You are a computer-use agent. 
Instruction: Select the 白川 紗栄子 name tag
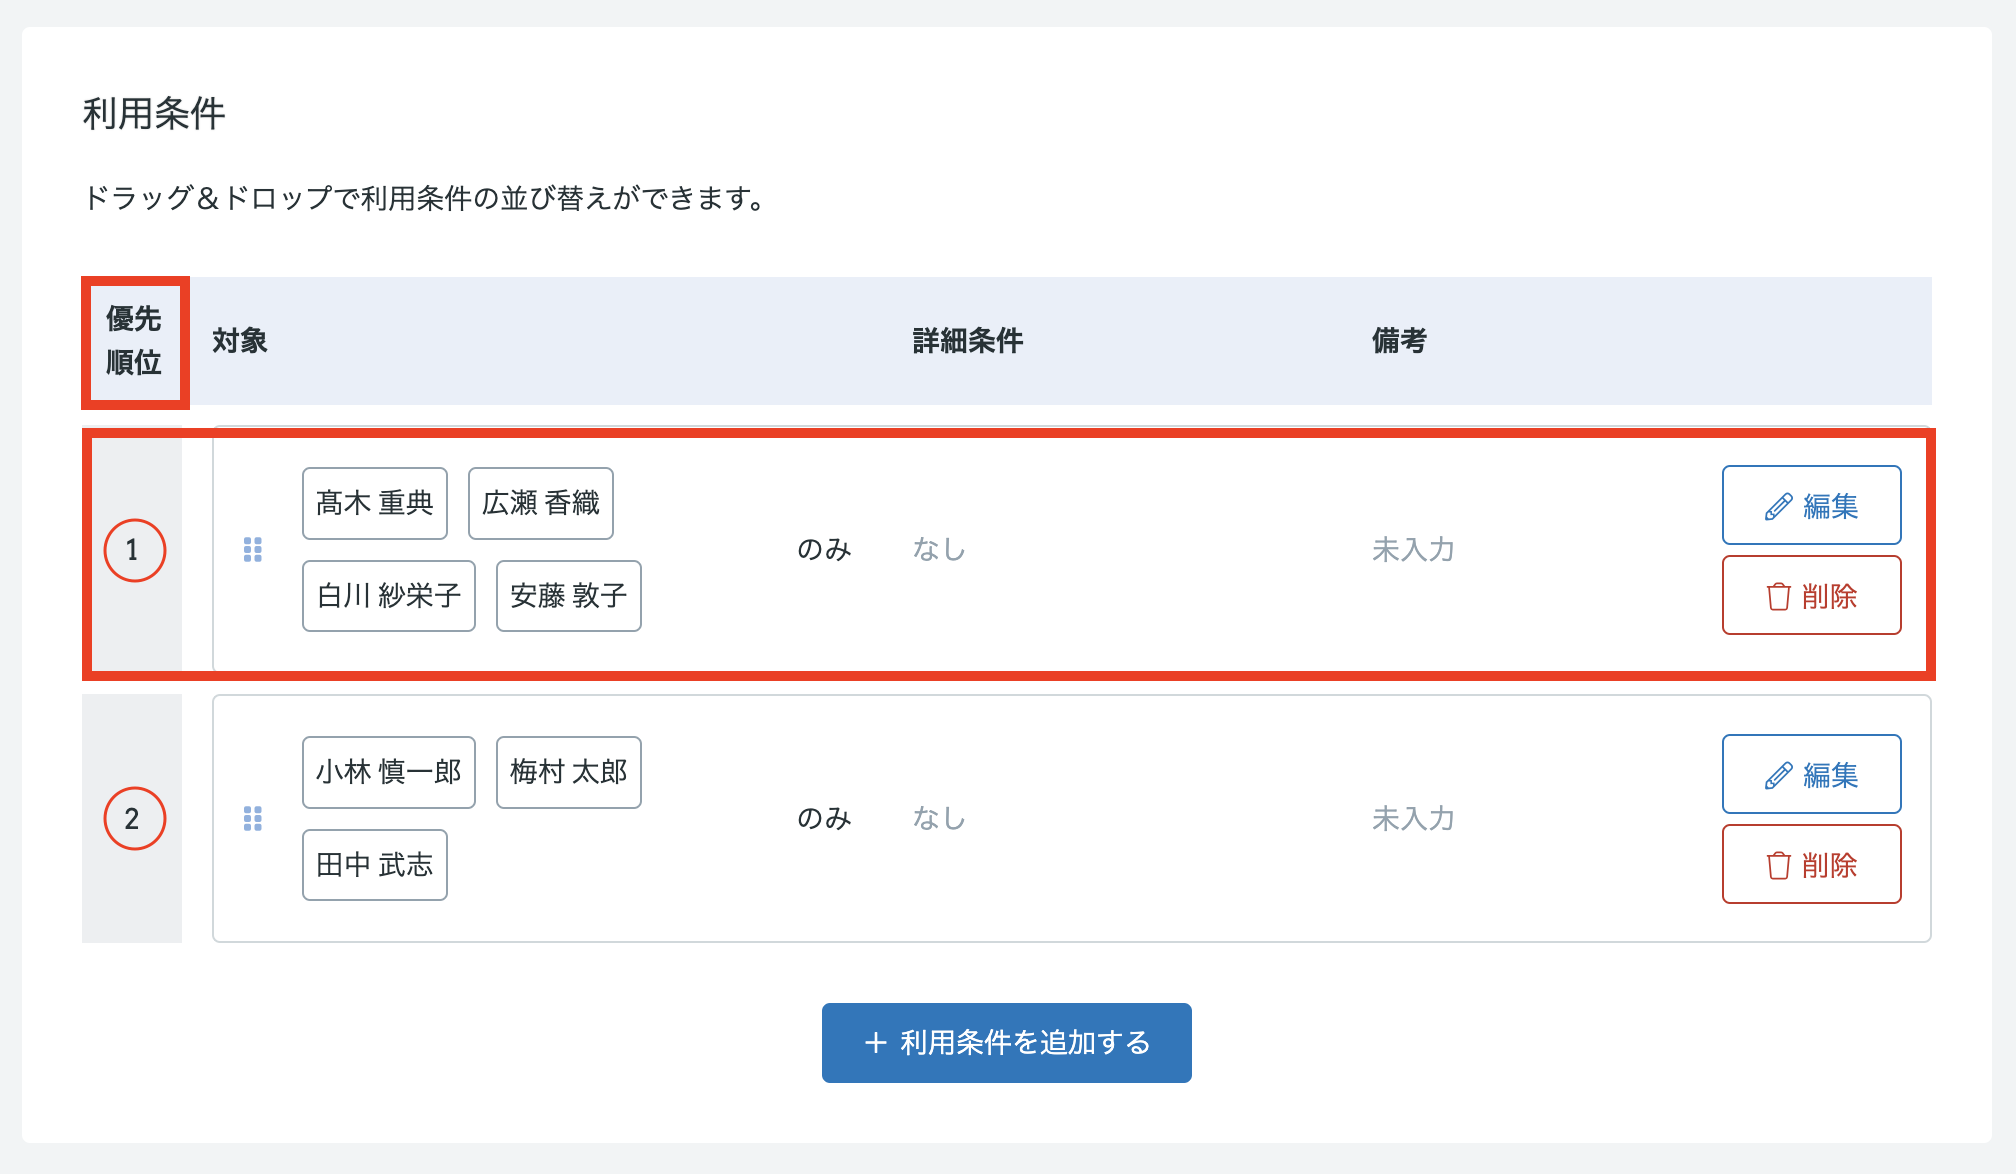click(389, 596)
